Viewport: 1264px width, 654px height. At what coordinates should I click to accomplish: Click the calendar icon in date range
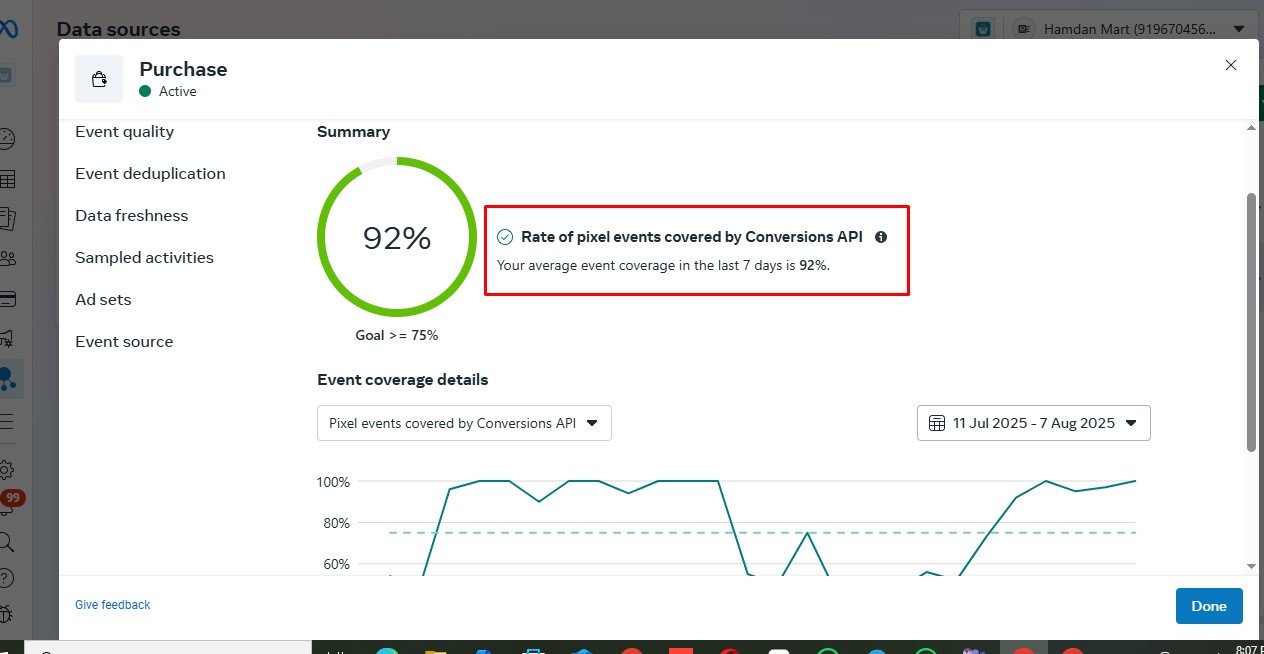[x=937, y=423]
